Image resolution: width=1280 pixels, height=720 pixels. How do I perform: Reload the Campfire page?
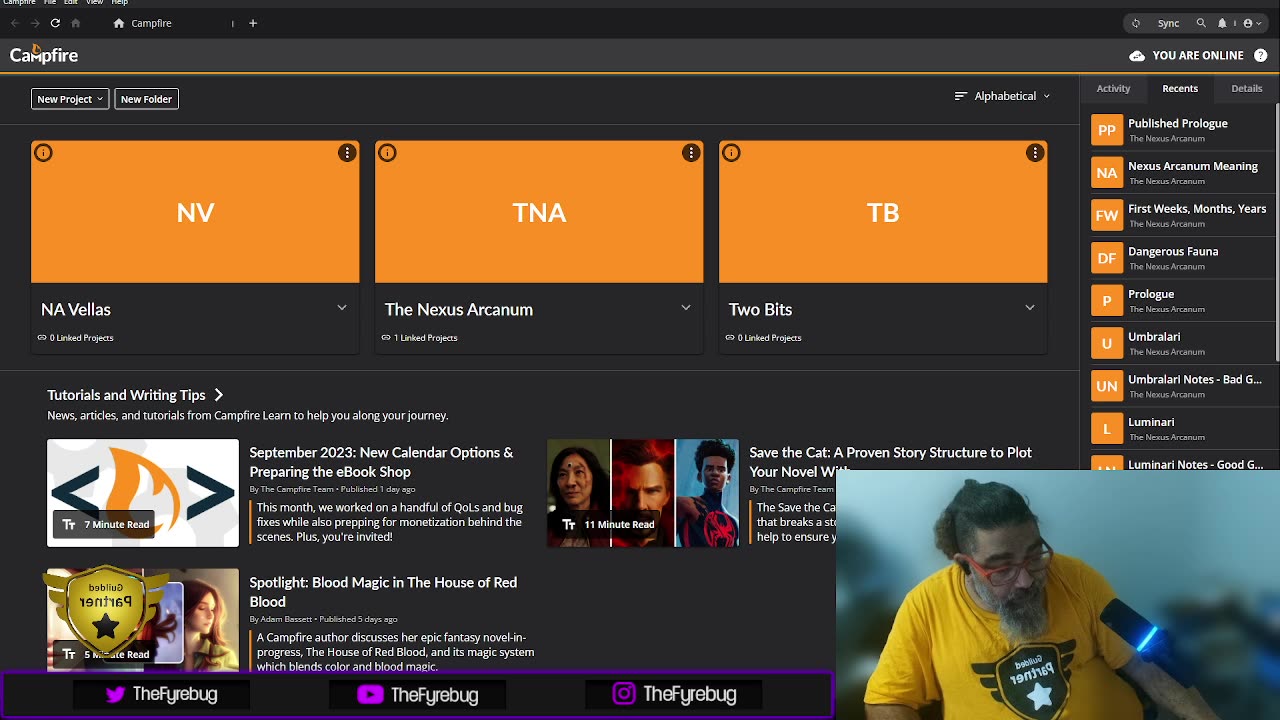tap(55, 23)
